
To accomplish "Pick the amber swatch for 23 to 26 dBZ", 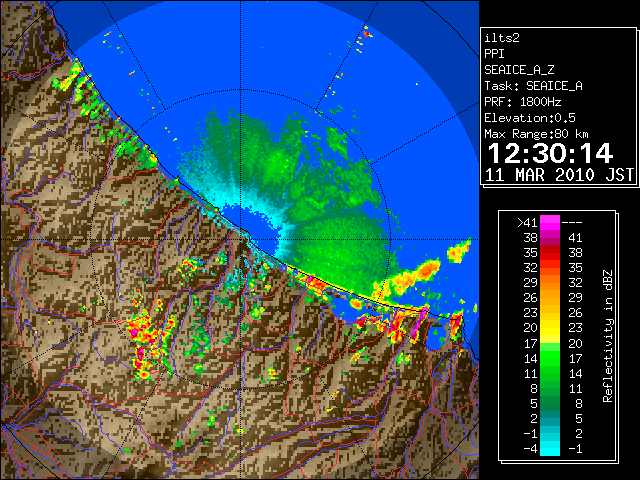I will pos(550,313).
